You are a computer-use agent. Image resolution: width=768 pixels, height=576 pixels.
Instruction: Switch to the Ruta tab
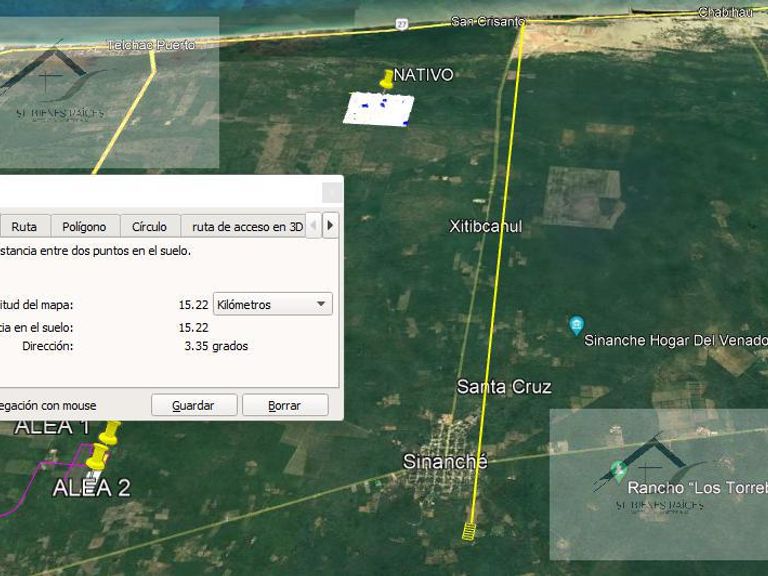[24, 227]
